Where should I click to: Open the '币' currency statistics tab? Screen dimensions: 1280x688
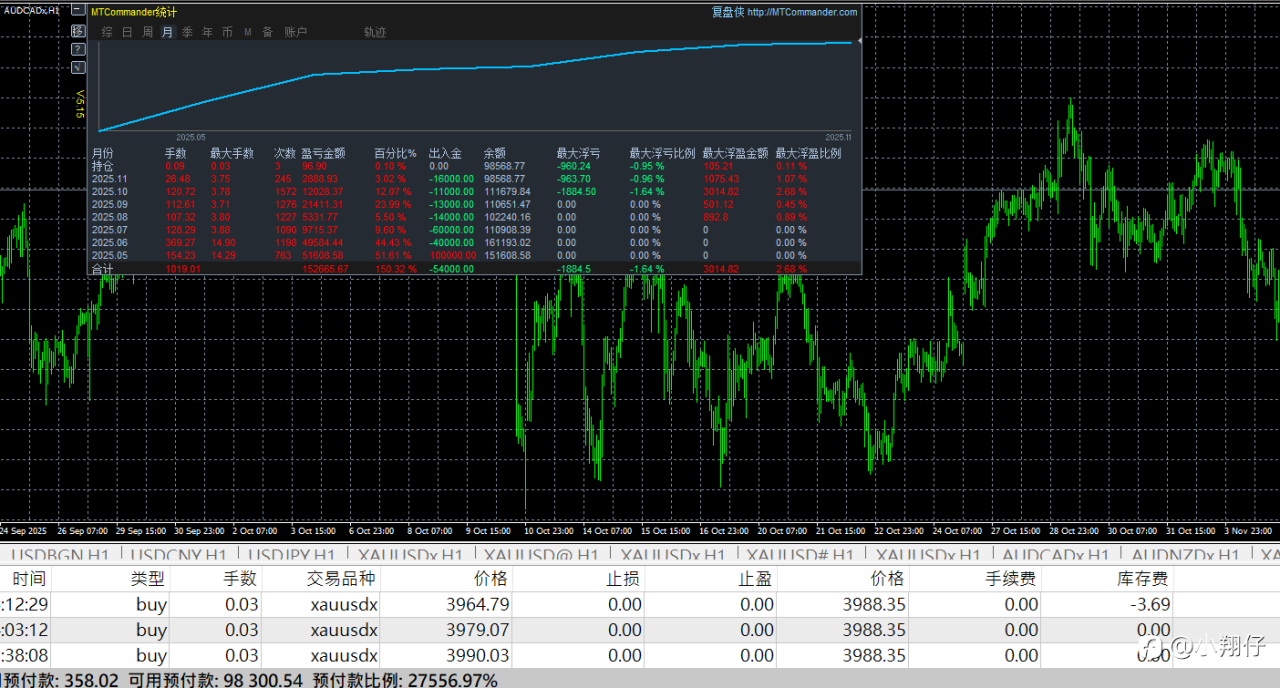click(x=227, y=32)
